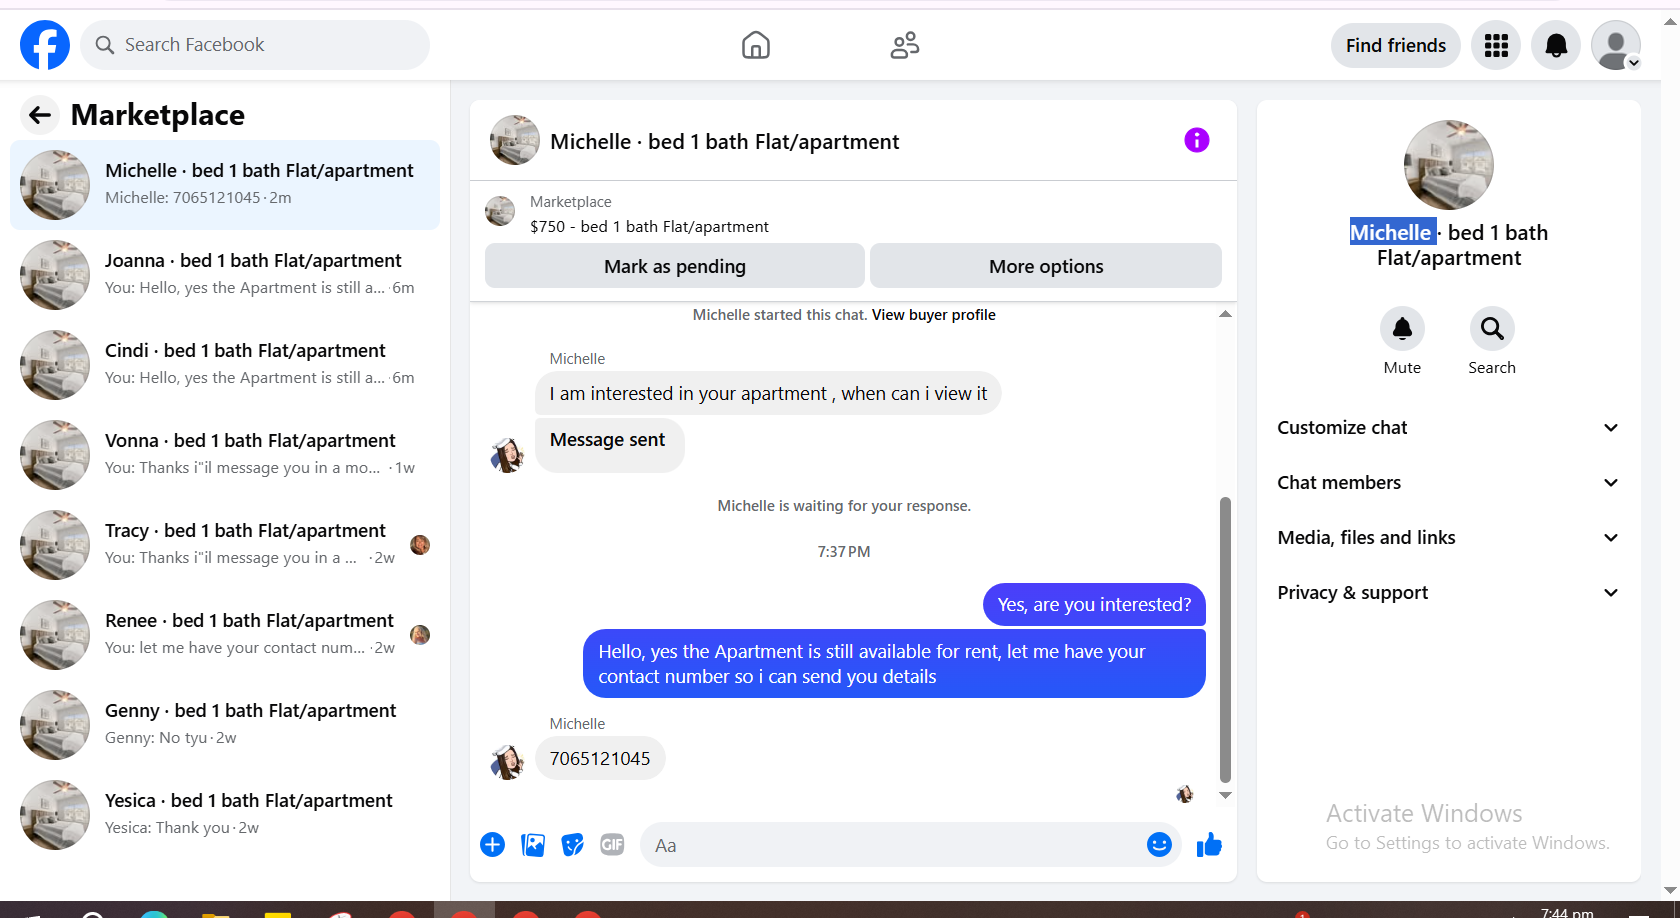1680x918 pixels.
Task: Click the Search Facebook field
Action: point(255,45)
